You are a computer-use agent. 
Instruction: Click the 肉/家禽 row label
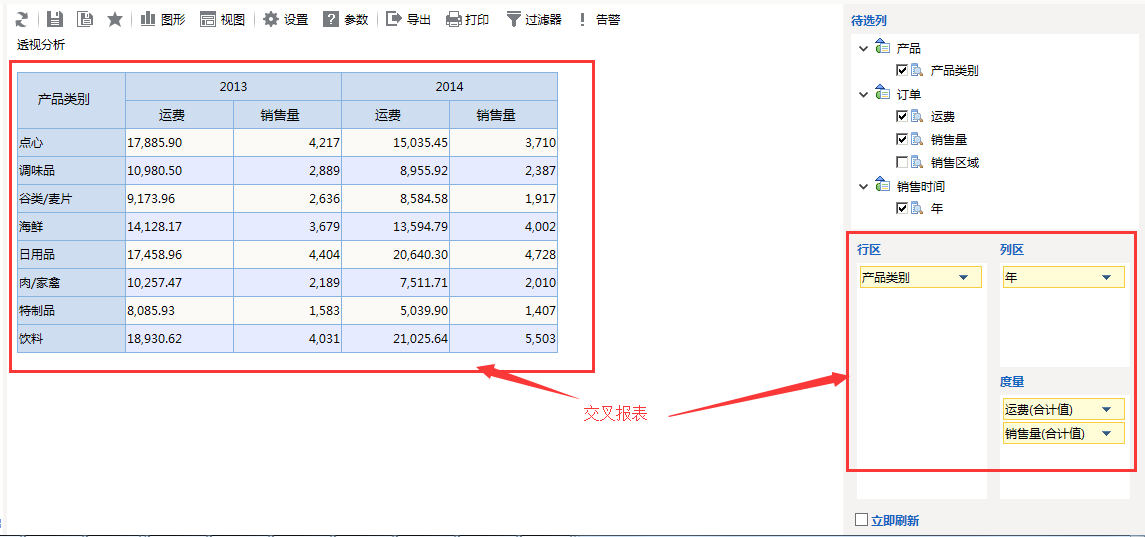72,283
